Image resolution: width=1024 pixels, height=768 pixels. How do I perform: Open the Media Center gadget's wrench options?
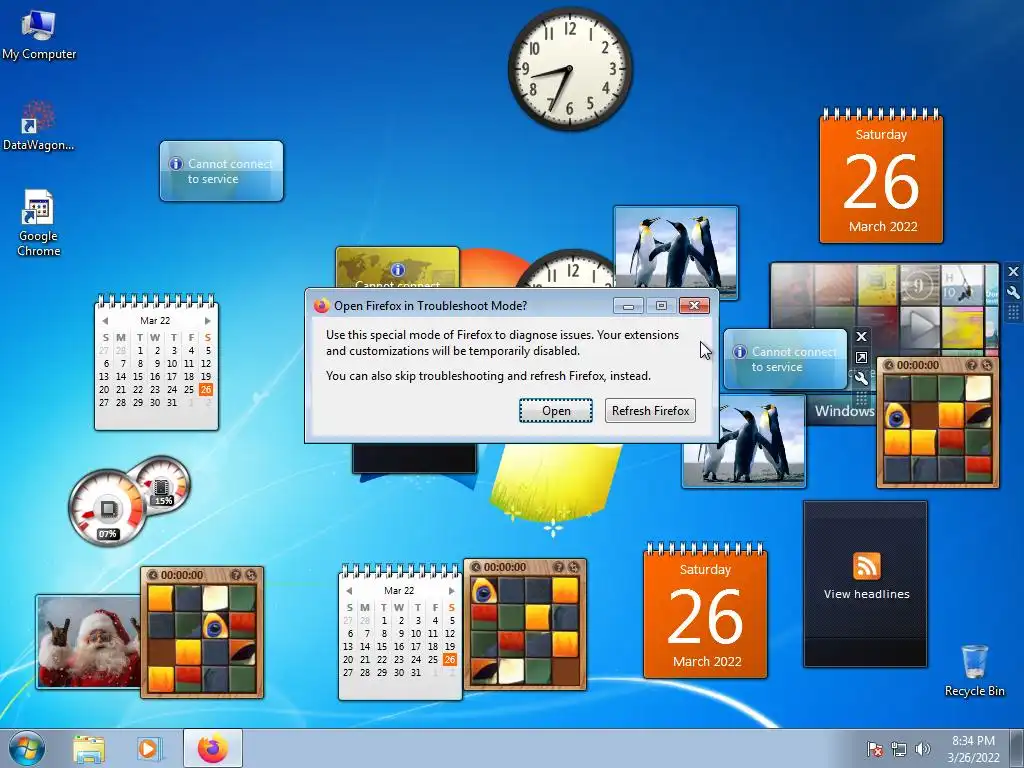click(1013, 293)
